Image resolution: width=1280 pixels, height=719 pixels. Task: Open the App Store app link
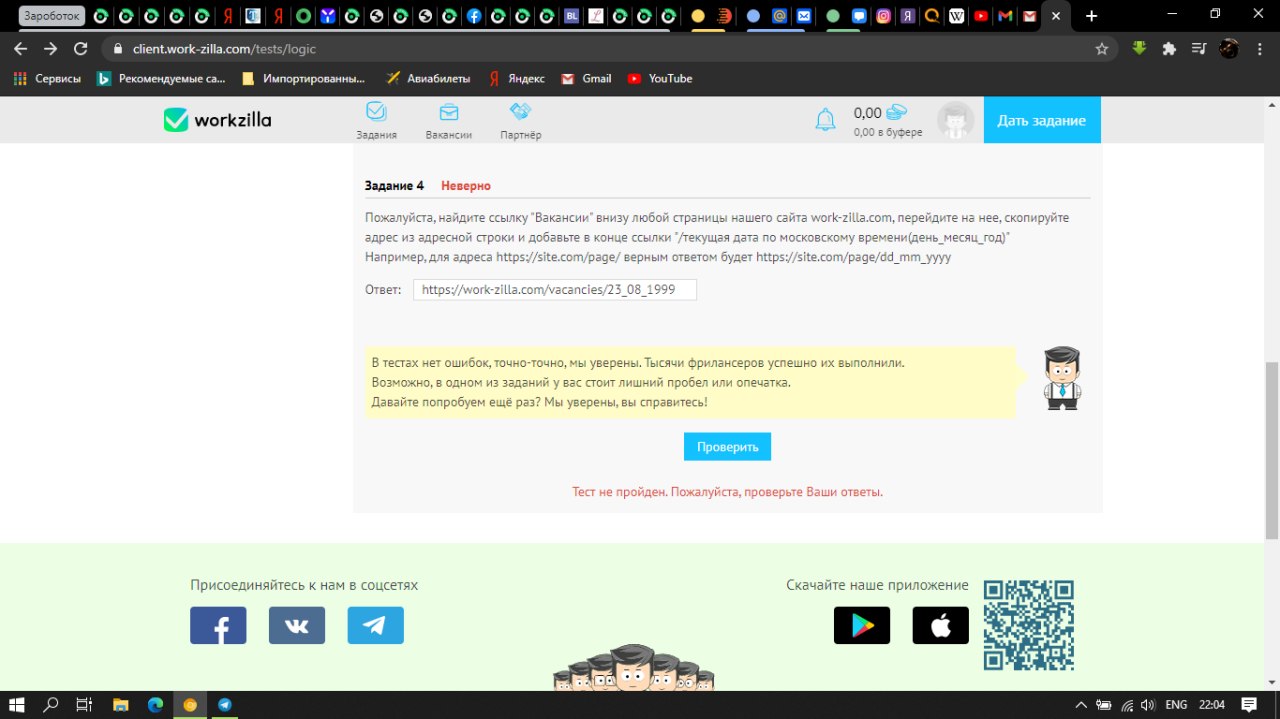tap(941, 625)
